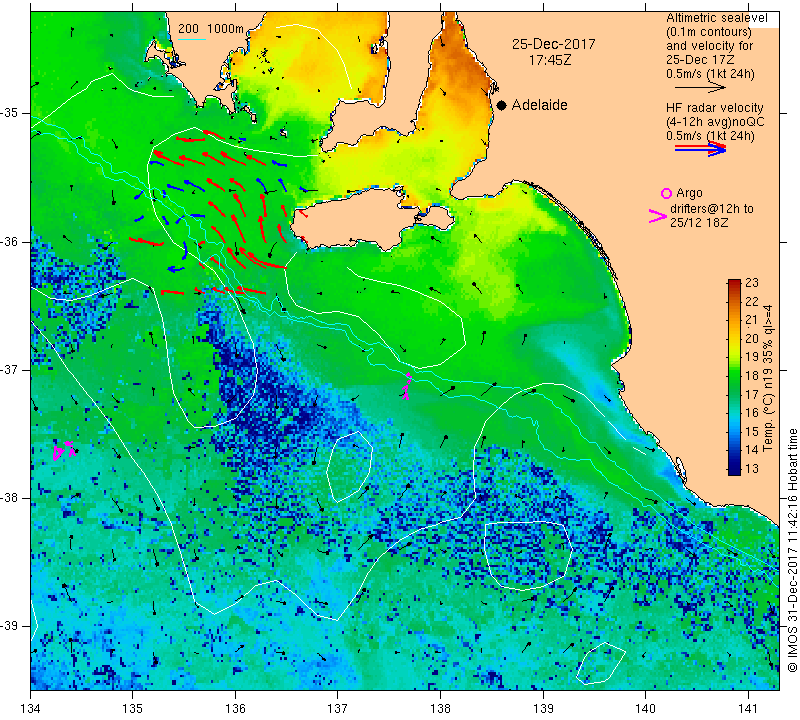Click the '200 1000m' depth contour label
The image size is (800, 720).
(x=211, y=29)
